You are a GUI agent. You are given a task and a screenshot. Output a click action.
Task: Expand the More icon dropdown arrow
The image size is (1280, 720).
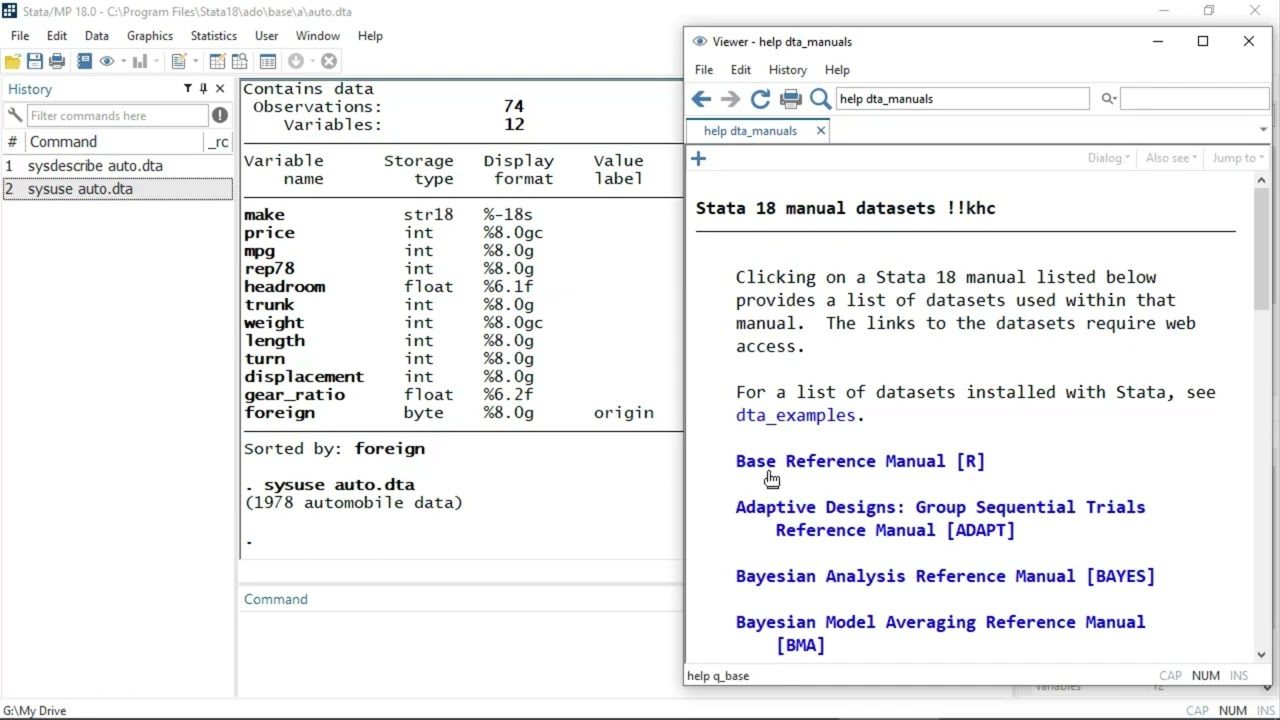(312, 61)
